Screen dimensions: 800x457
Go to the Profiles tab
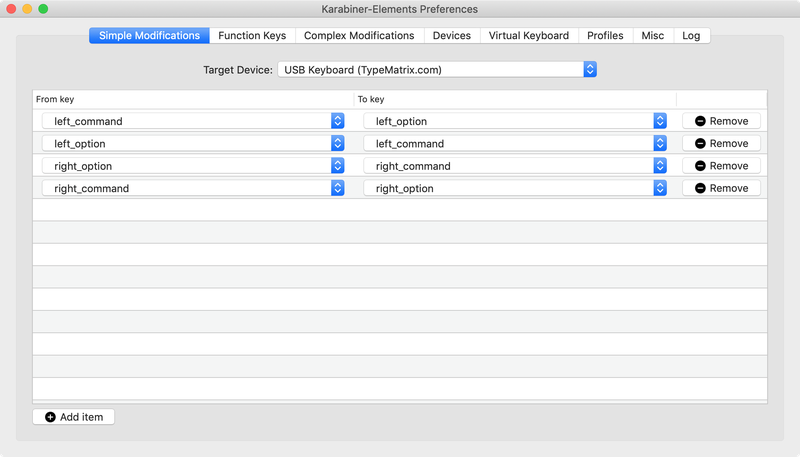[x=605, y=35]
